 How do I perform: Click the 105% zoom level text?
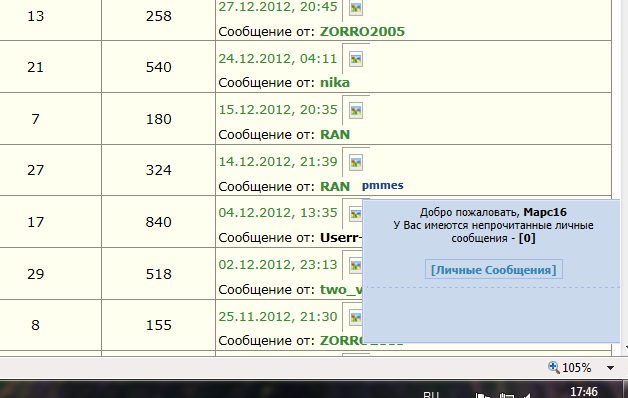point(576,368)
